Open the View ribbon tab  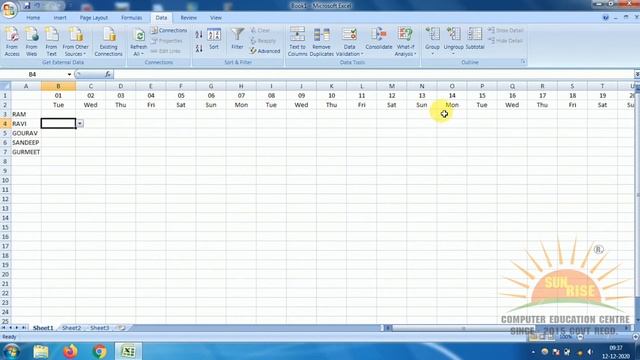click(x=216, y=18)
